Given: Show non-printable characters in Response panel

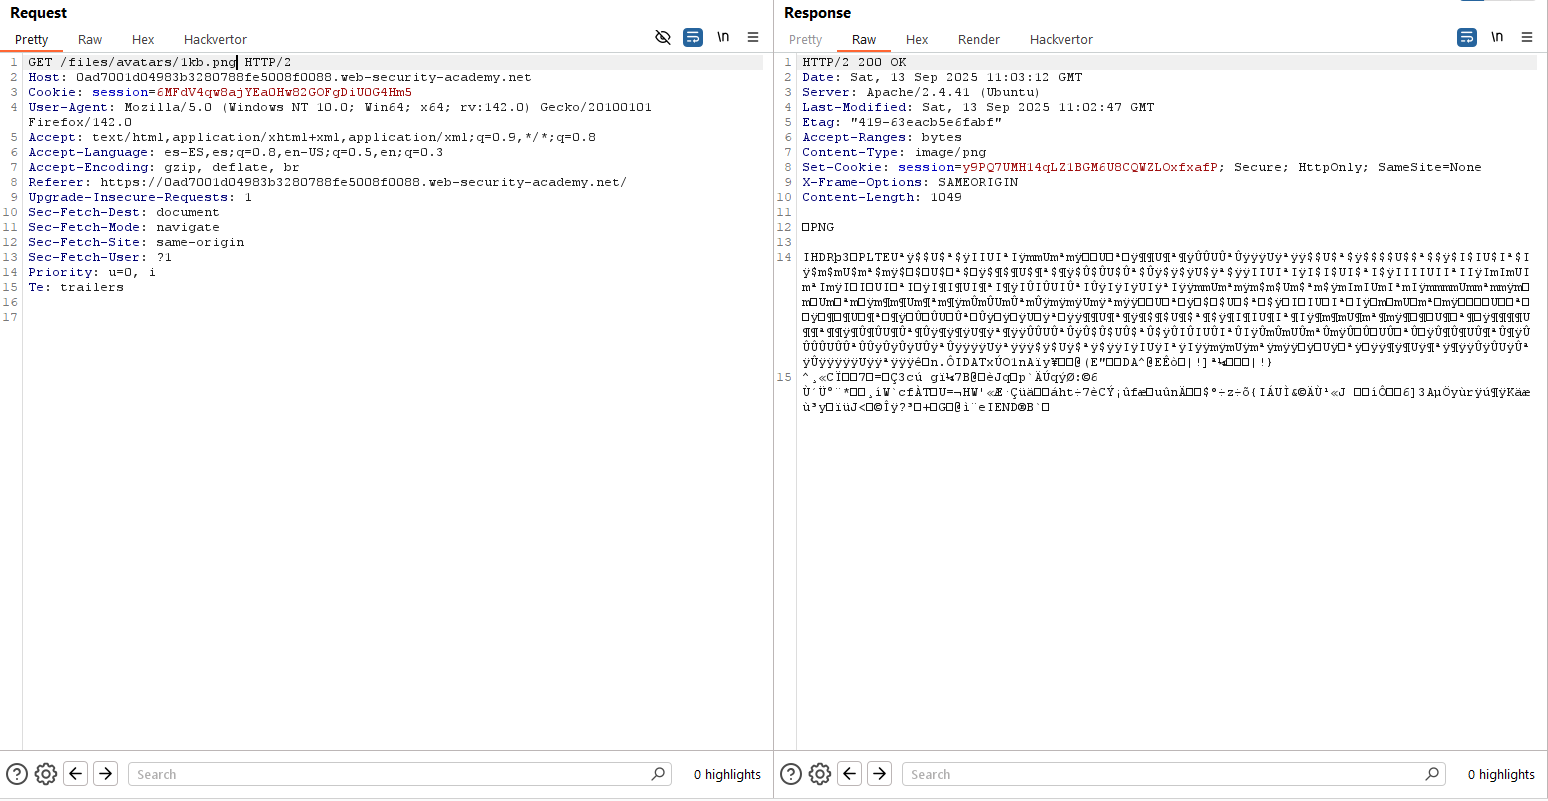Looking at the screenshot, I should coord(1497,37).
